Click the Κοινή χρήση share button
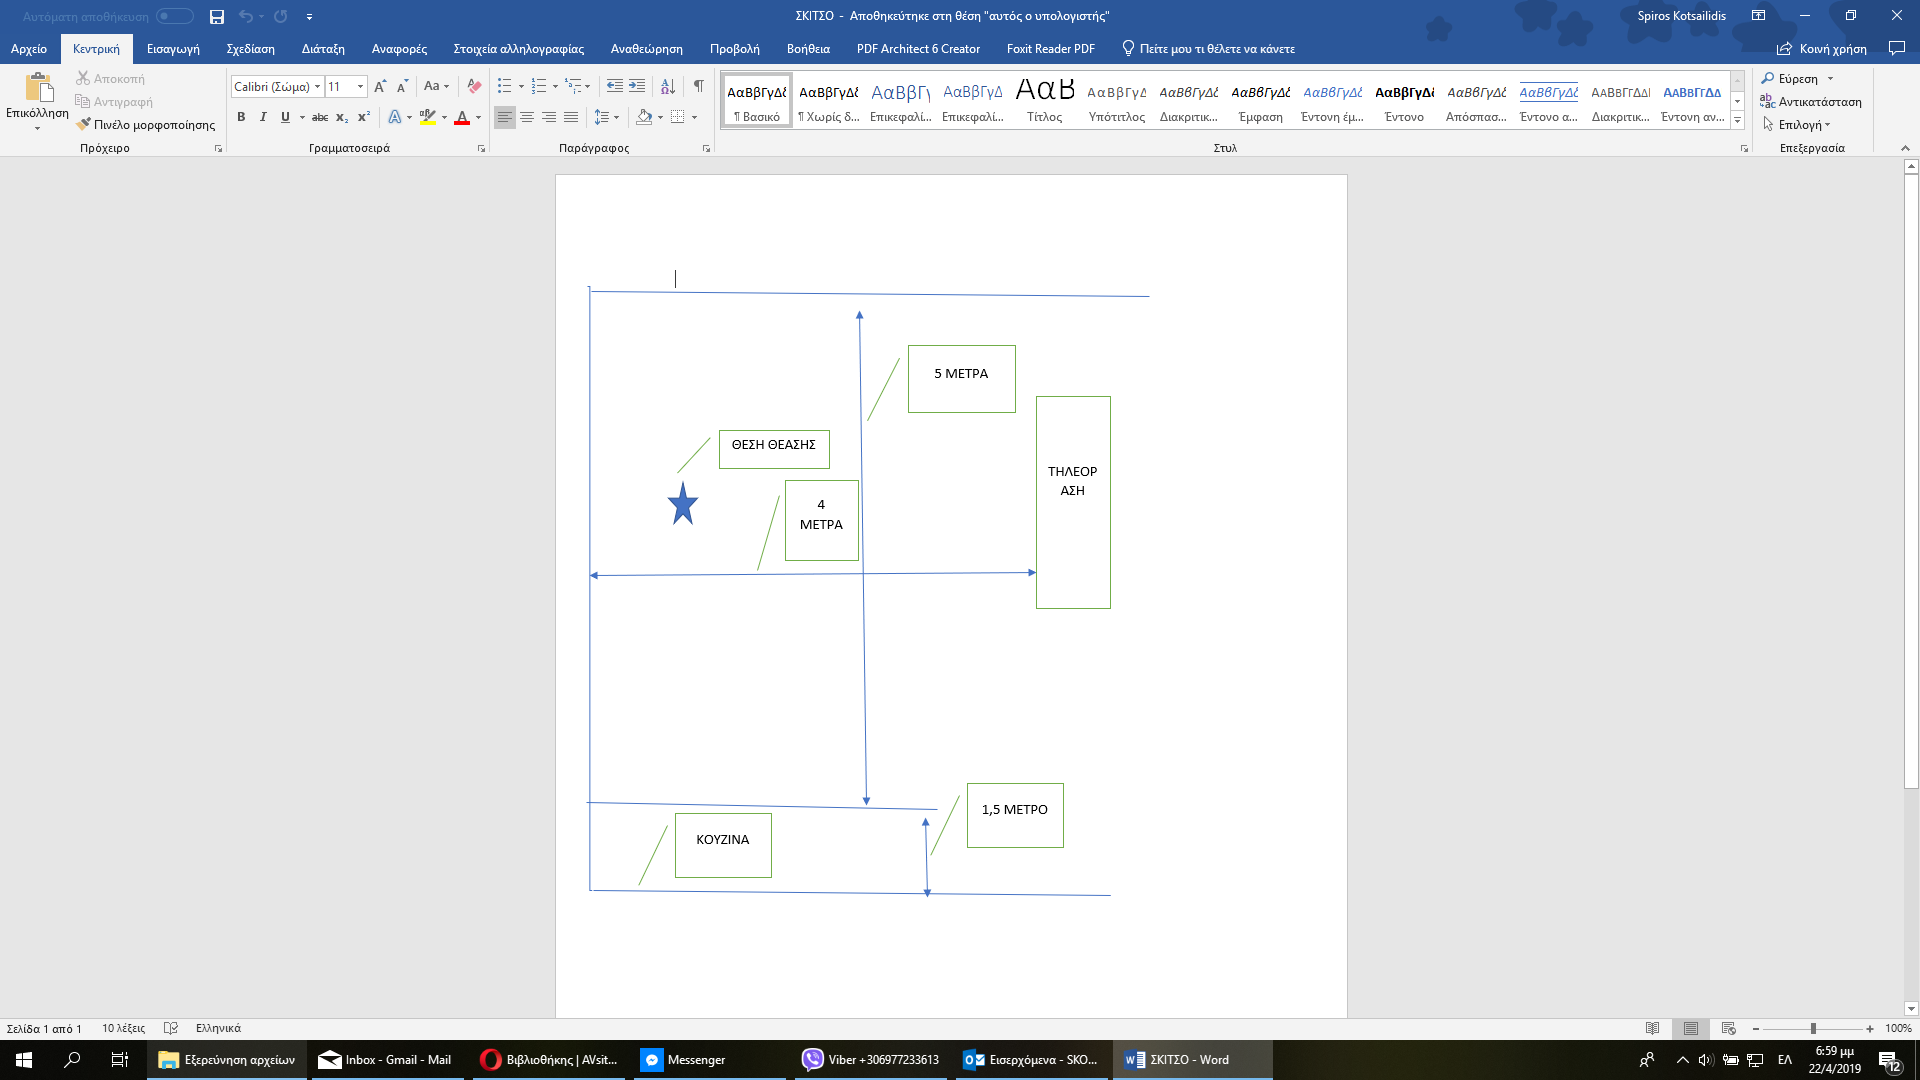Image resolution: width=1920 pixels, height=1080 pixels. point(1822,48)
